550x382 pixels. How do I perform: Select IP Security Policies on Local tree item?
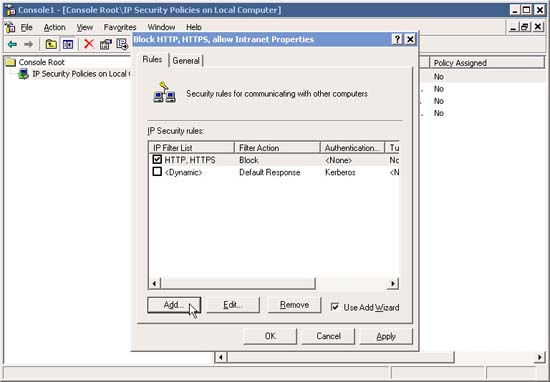81,74
